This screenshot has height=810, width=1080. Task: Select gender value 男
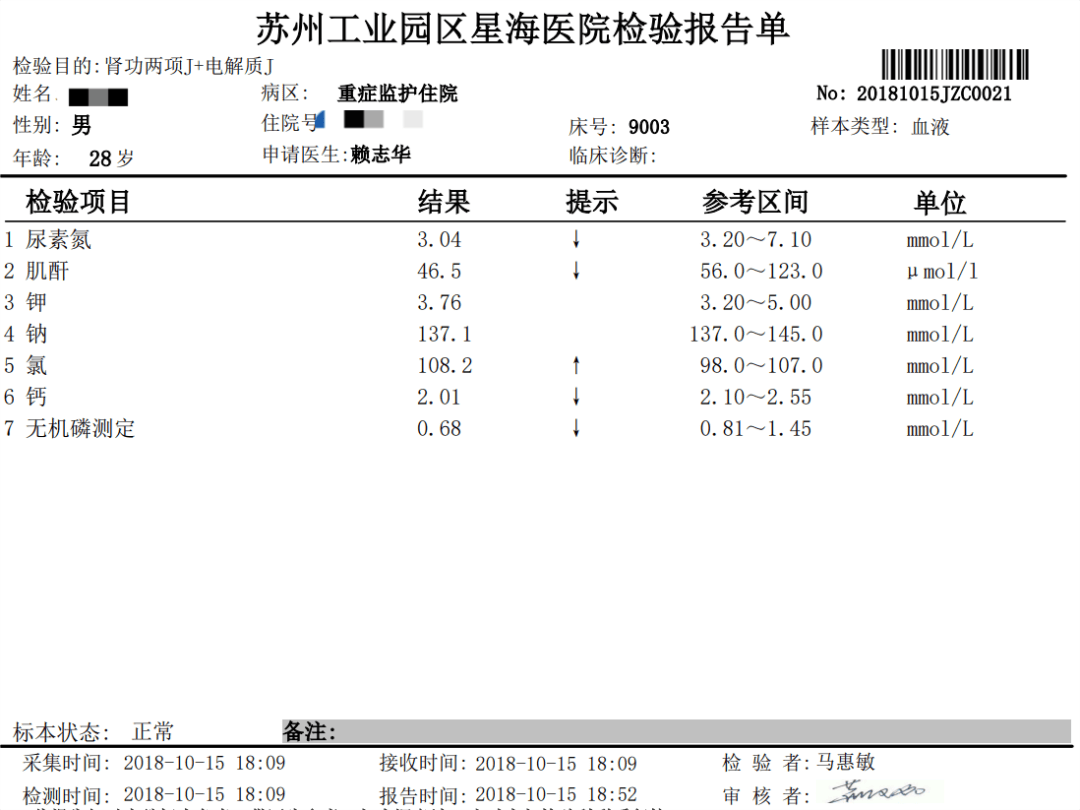pyautogui.click(x=81, y=125)
